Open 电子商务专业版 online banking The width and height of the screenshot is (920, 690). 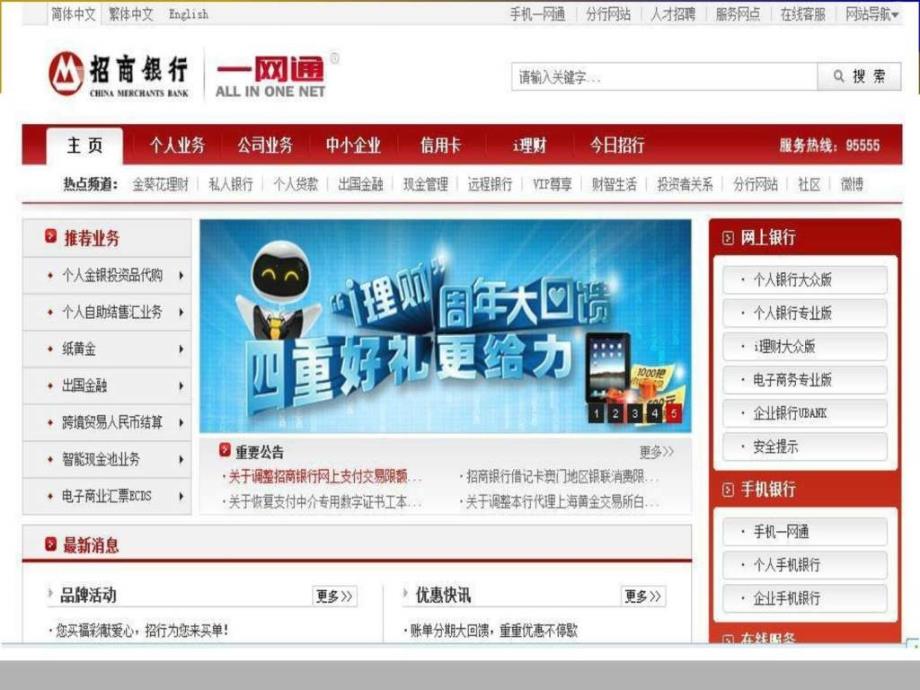click(x=805, y=380)
